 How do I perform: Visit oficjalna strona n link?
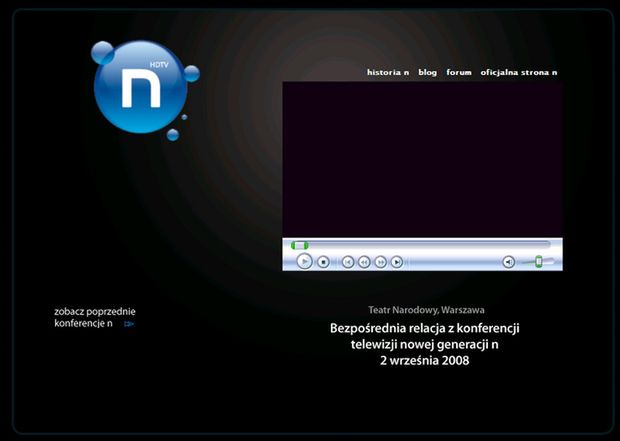pyautogui.click(x=519, y=72)
